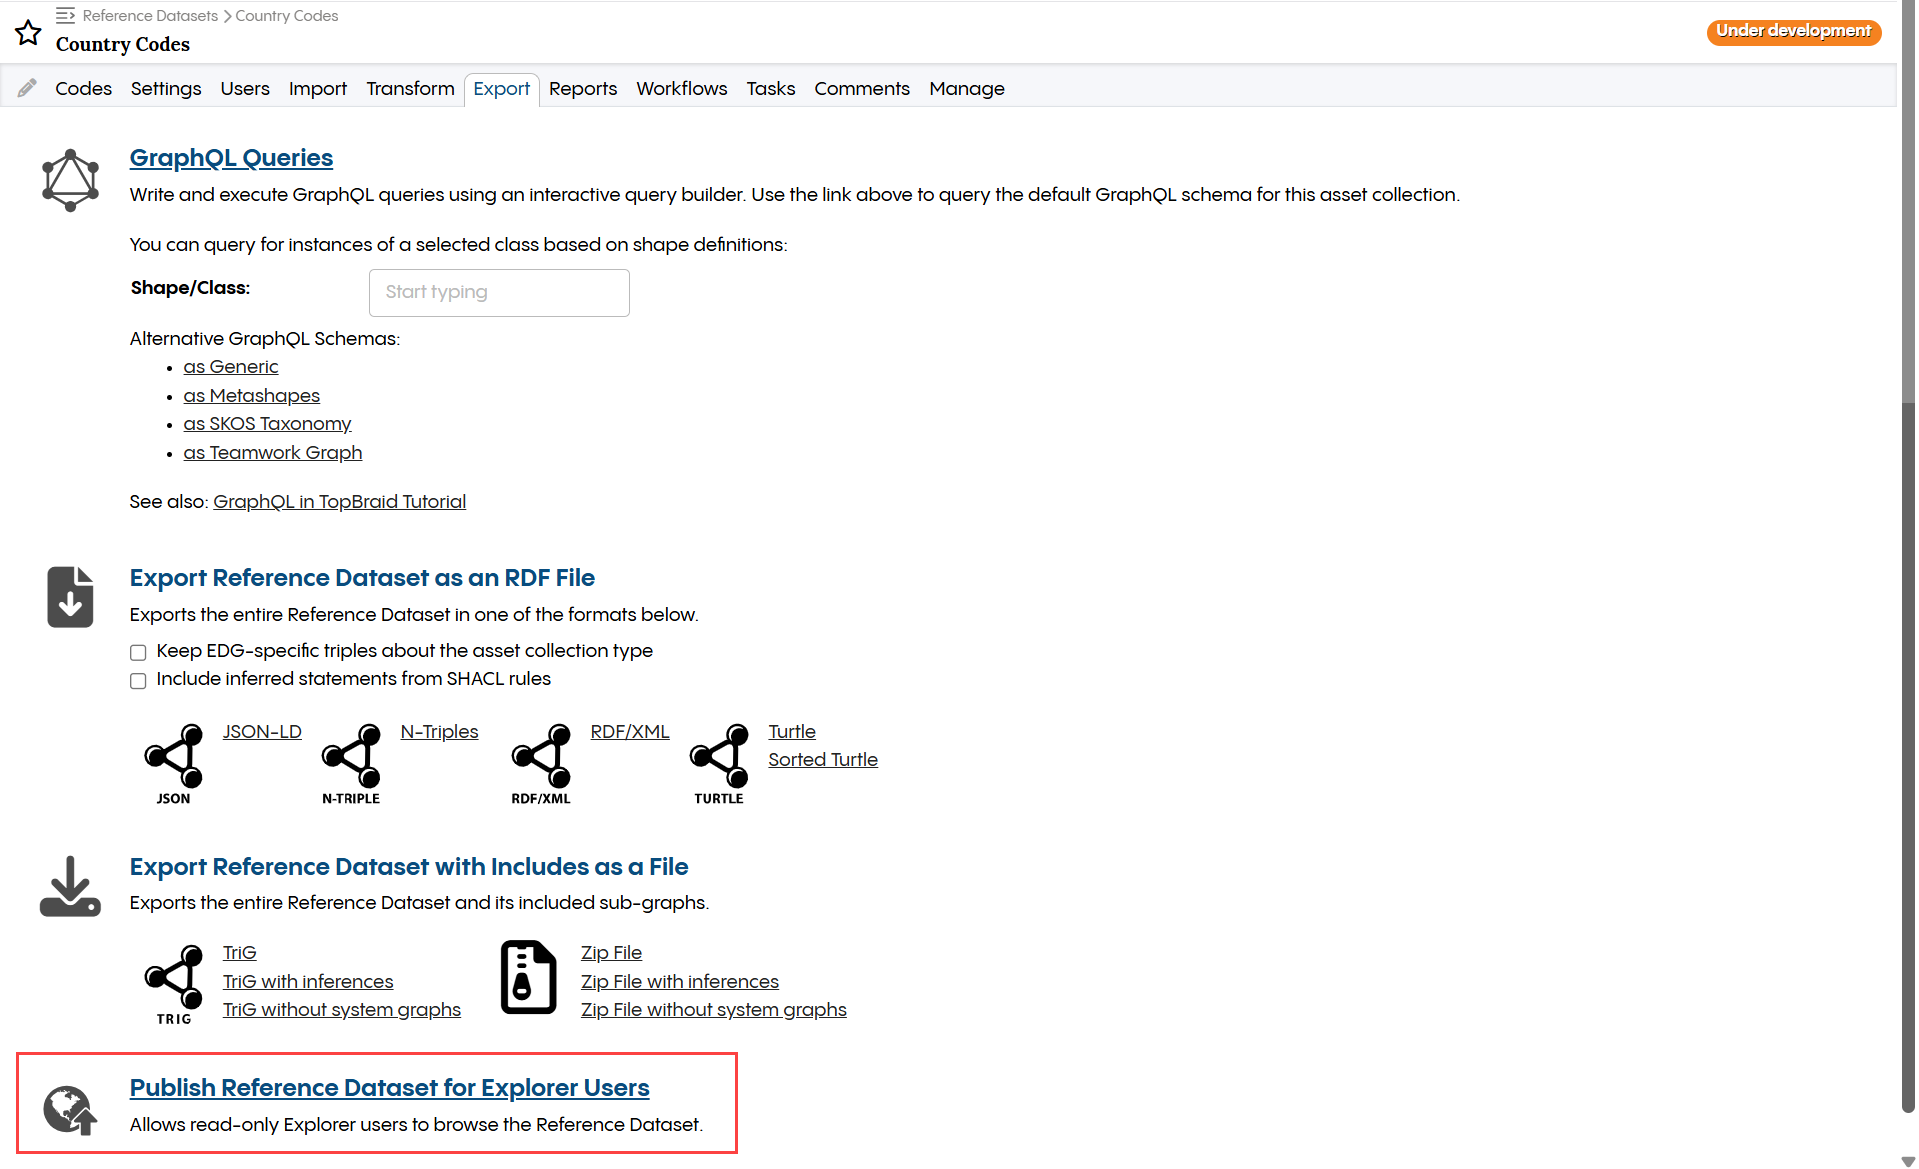Open Publish Reference Dataset for Explorer Users
1919x1169 pixels.
389,1087
